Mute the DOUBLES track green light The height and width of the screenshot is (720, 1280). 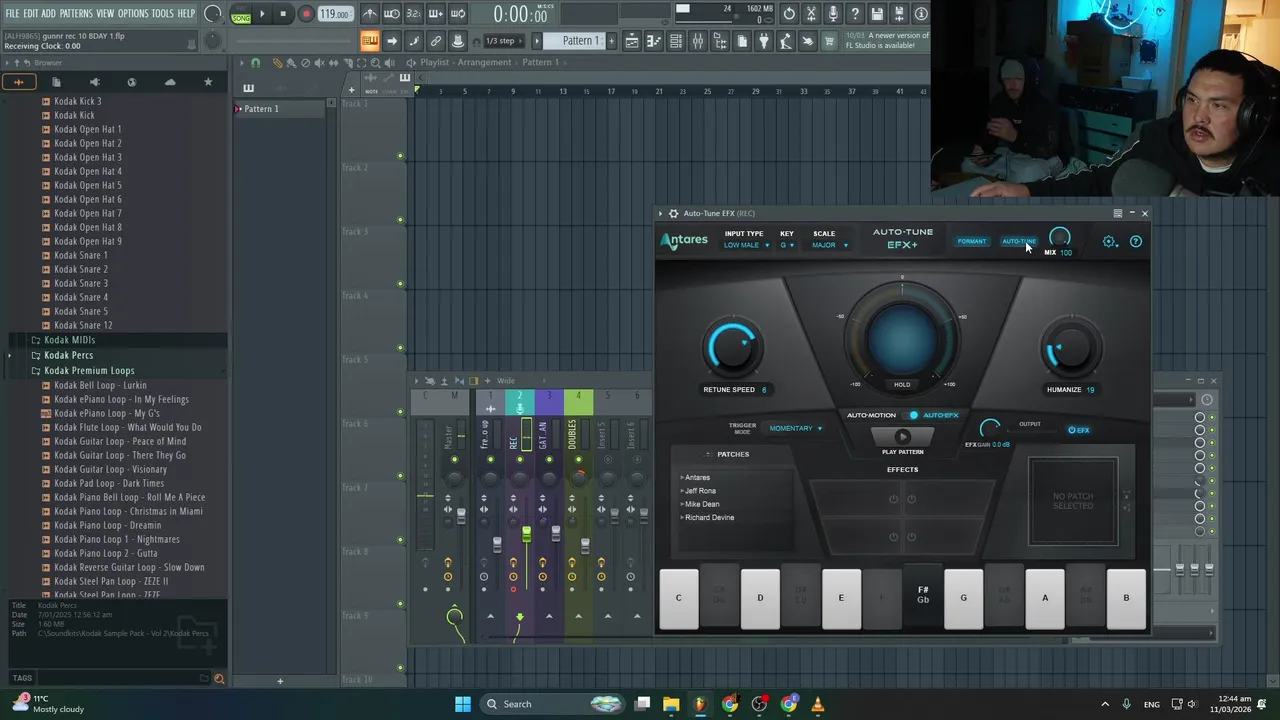(578, 460)
